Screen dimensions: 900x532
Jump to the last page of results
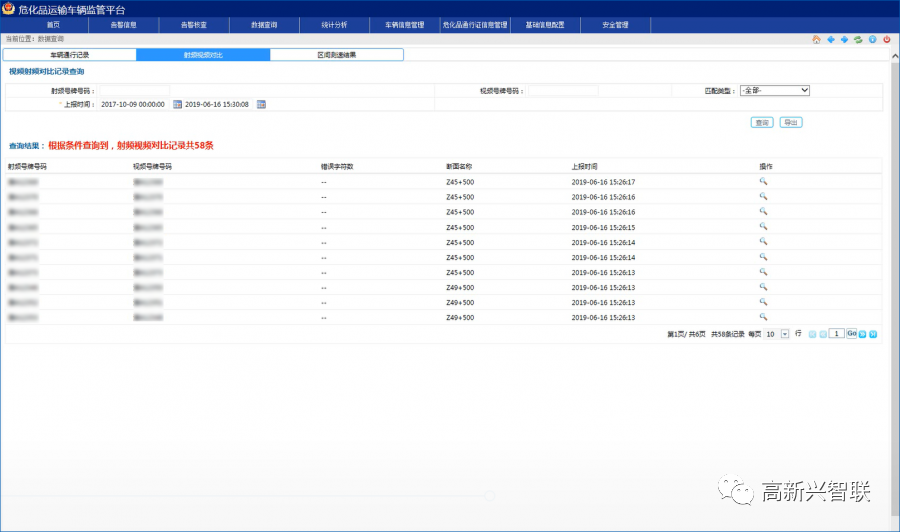pyautogui.click(x=874, y=333)
